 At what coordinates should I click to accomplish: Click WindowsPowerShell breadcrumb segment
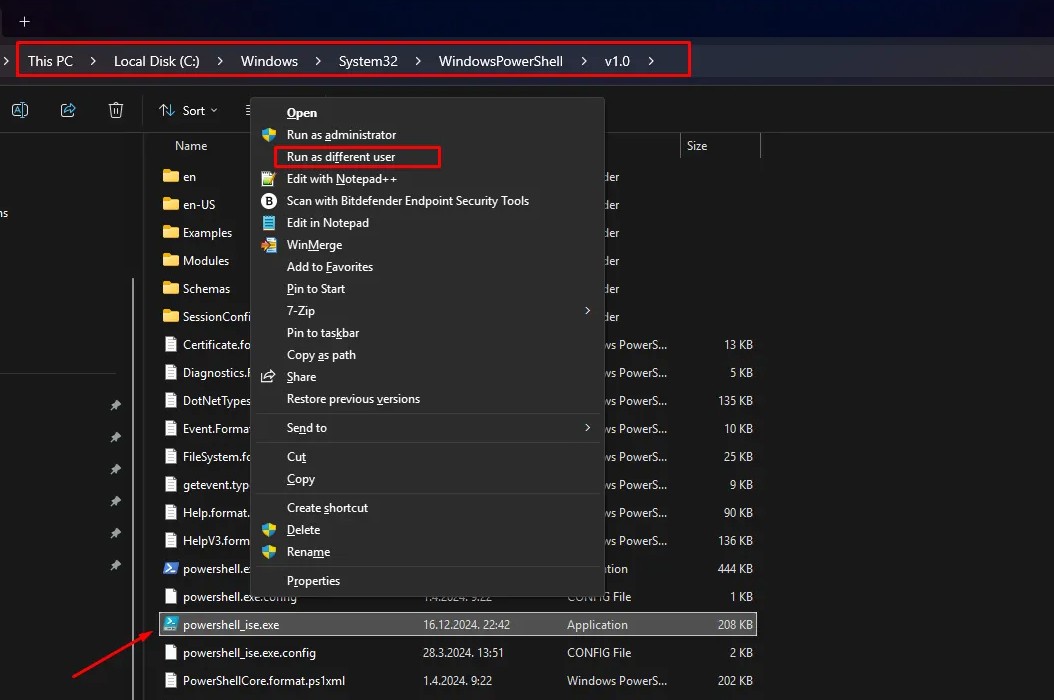pyautogui.click(x=500, y=61)
